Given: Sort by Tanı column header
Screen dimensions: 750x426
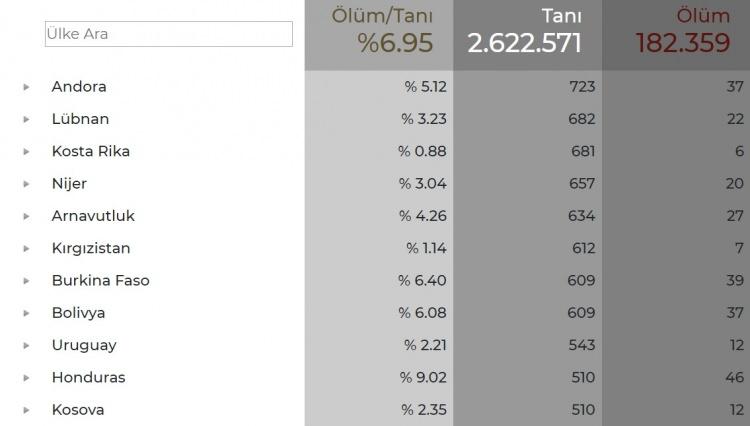Looking at the screenshot, I should coord(561,16).
